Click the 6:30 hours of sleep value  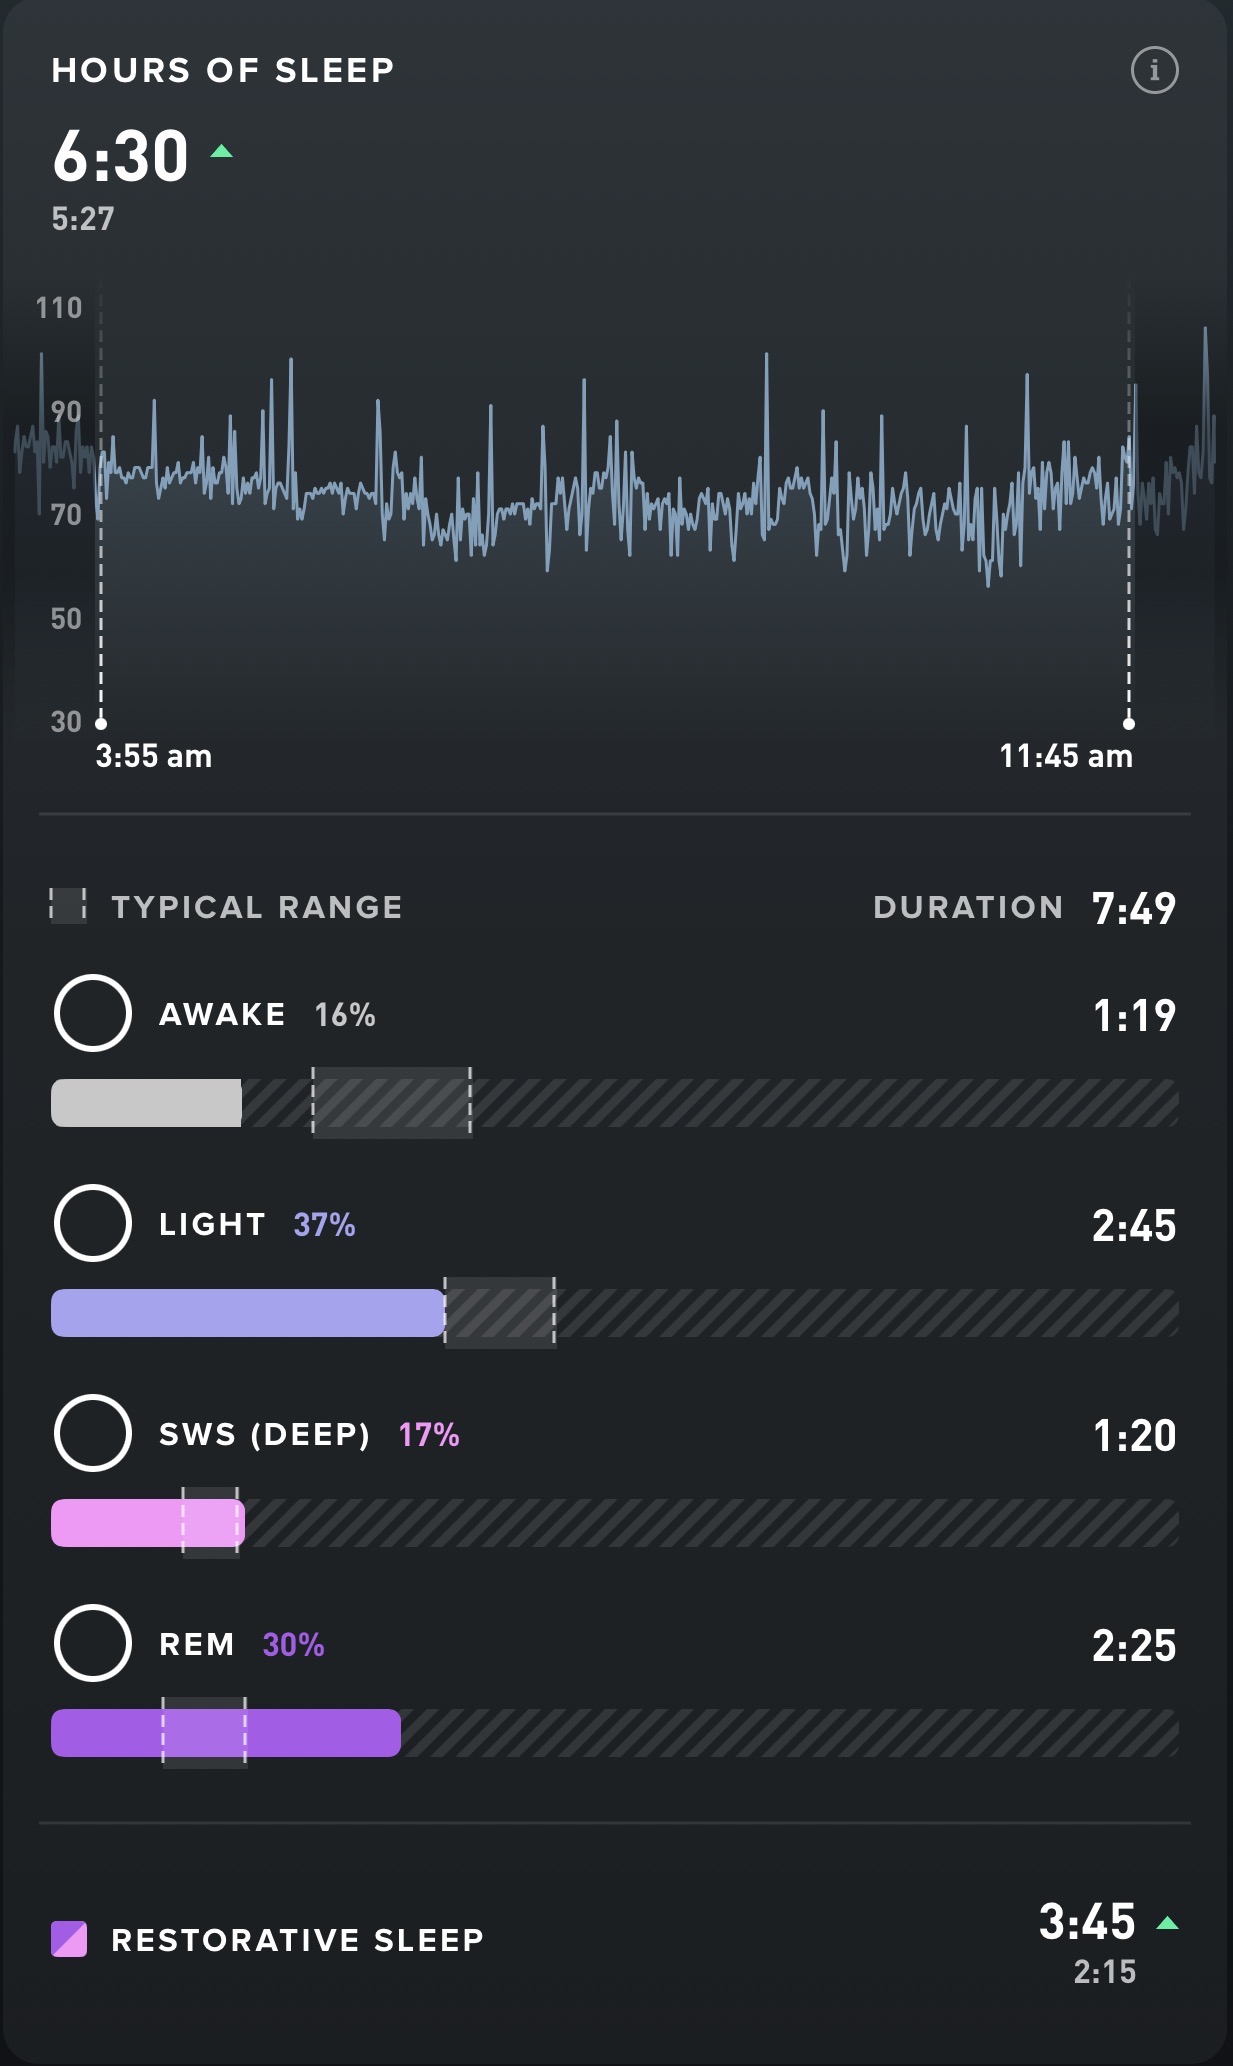(x=120, y=156)
